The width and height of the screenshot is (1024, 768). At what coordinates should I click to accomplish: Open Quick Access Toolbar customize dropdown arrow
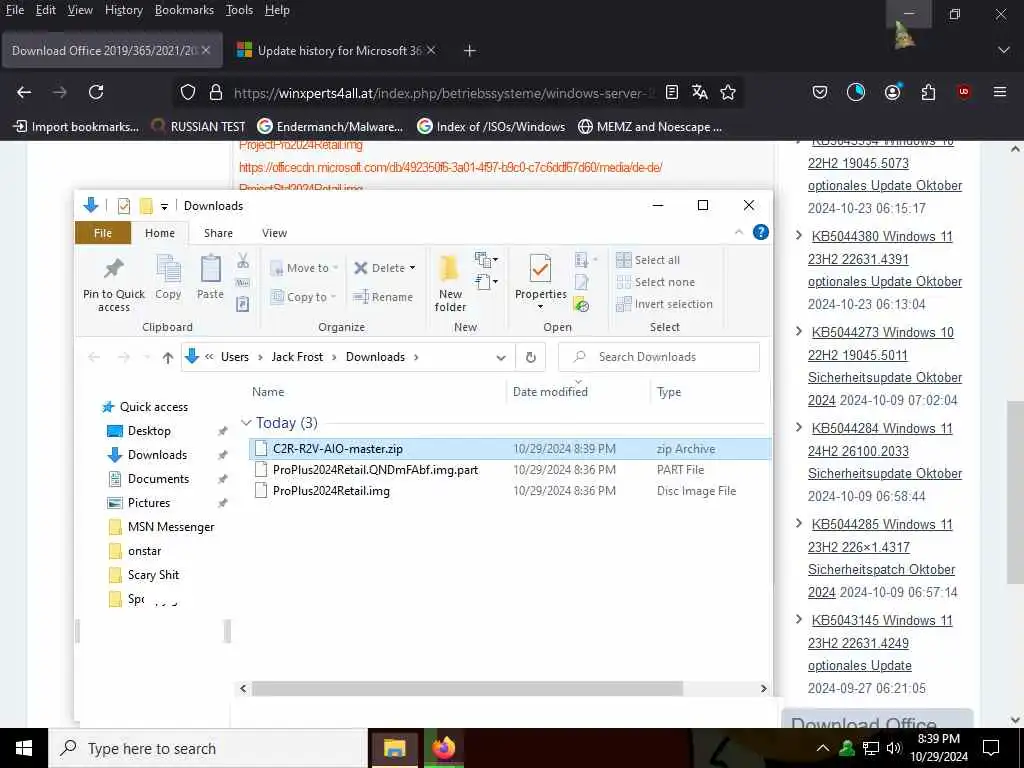pyautogui.click(x=165, y=206)
